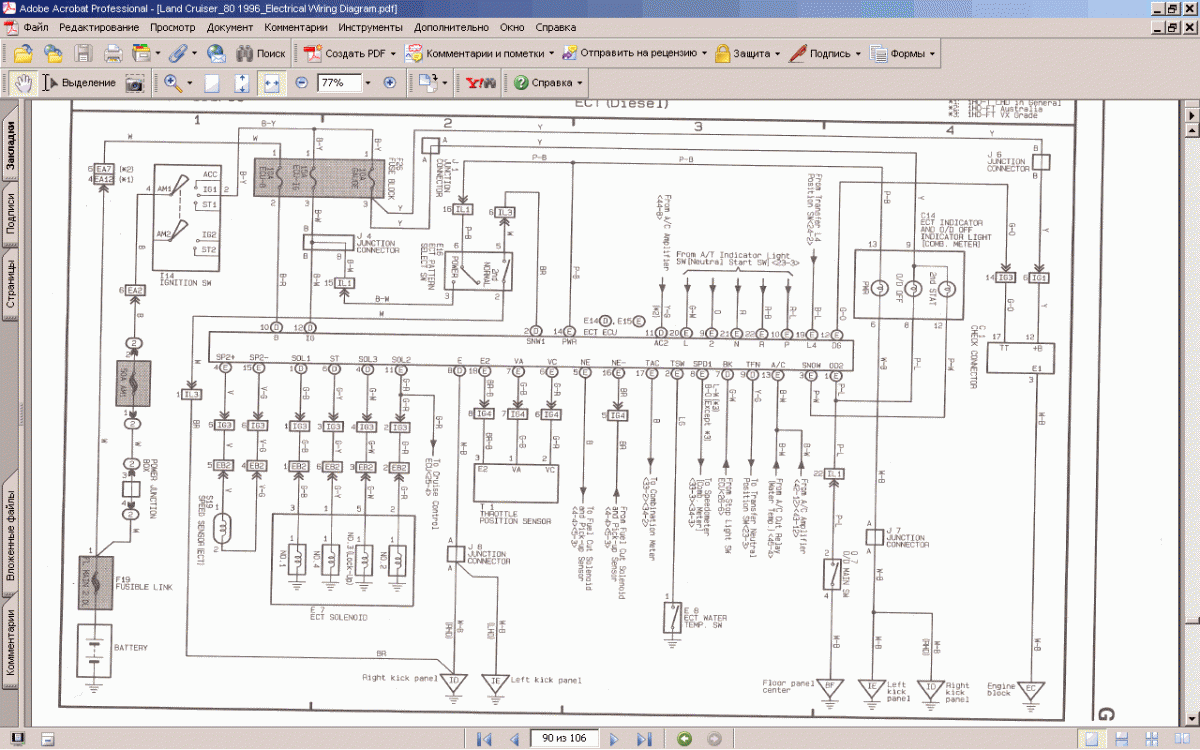
Task: Click the zoom out minus button
Action: (302, 83)
